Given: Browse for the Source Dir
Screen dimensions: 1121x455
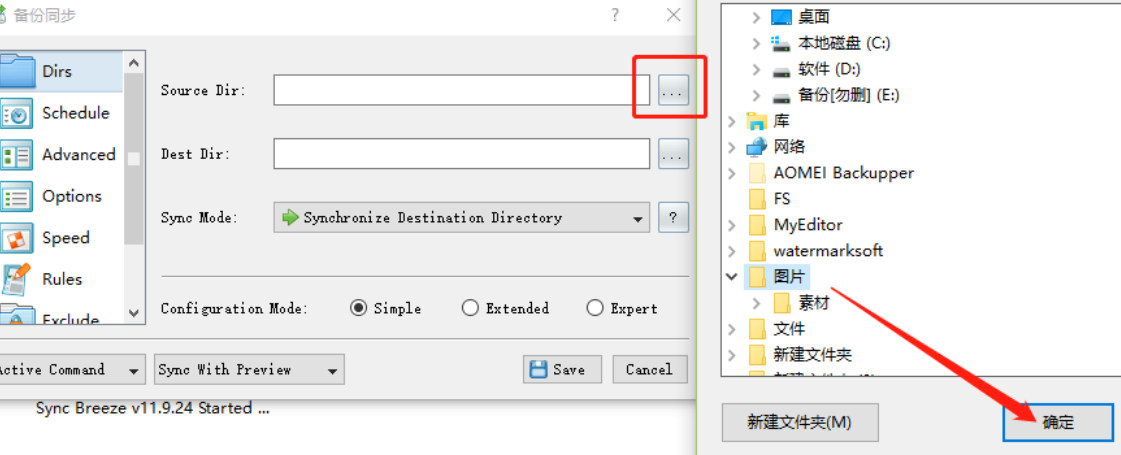Looking at the screenshot, I should [x=673, y=91].
